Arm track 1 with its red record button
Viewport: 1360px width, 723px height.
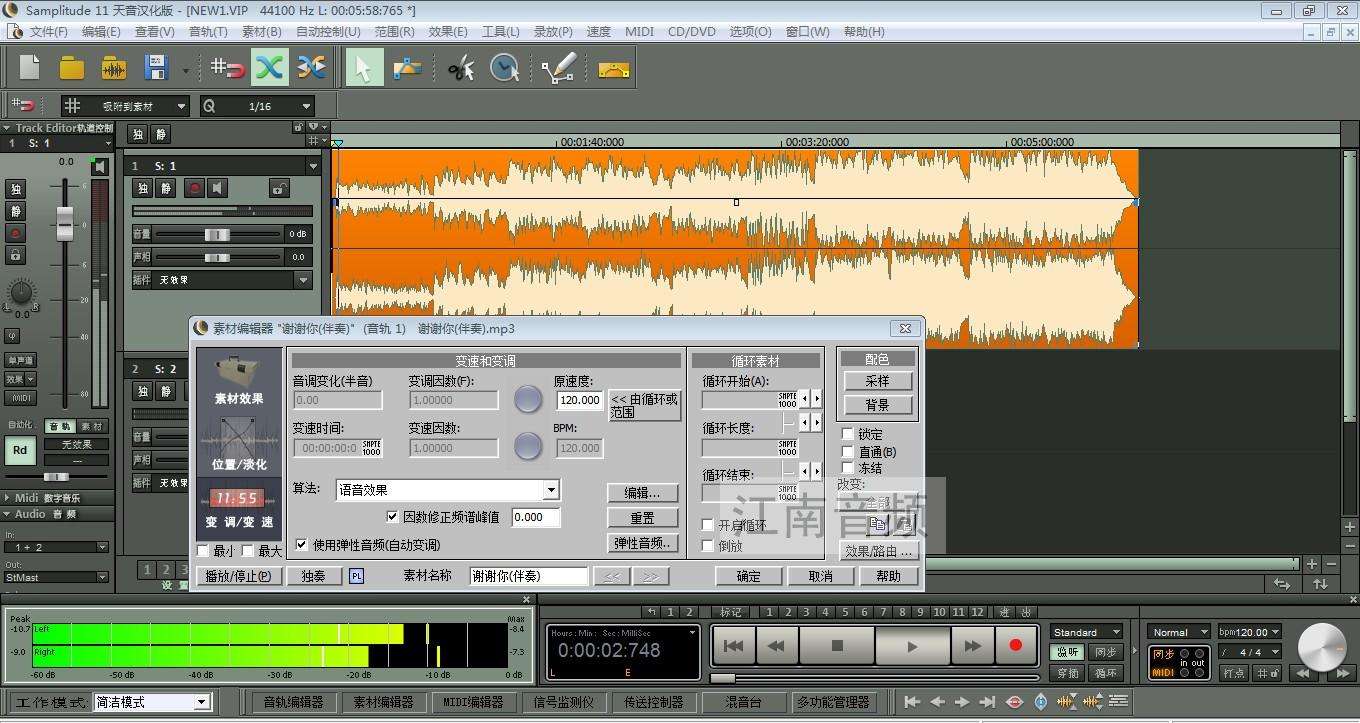tap(194, 188)
